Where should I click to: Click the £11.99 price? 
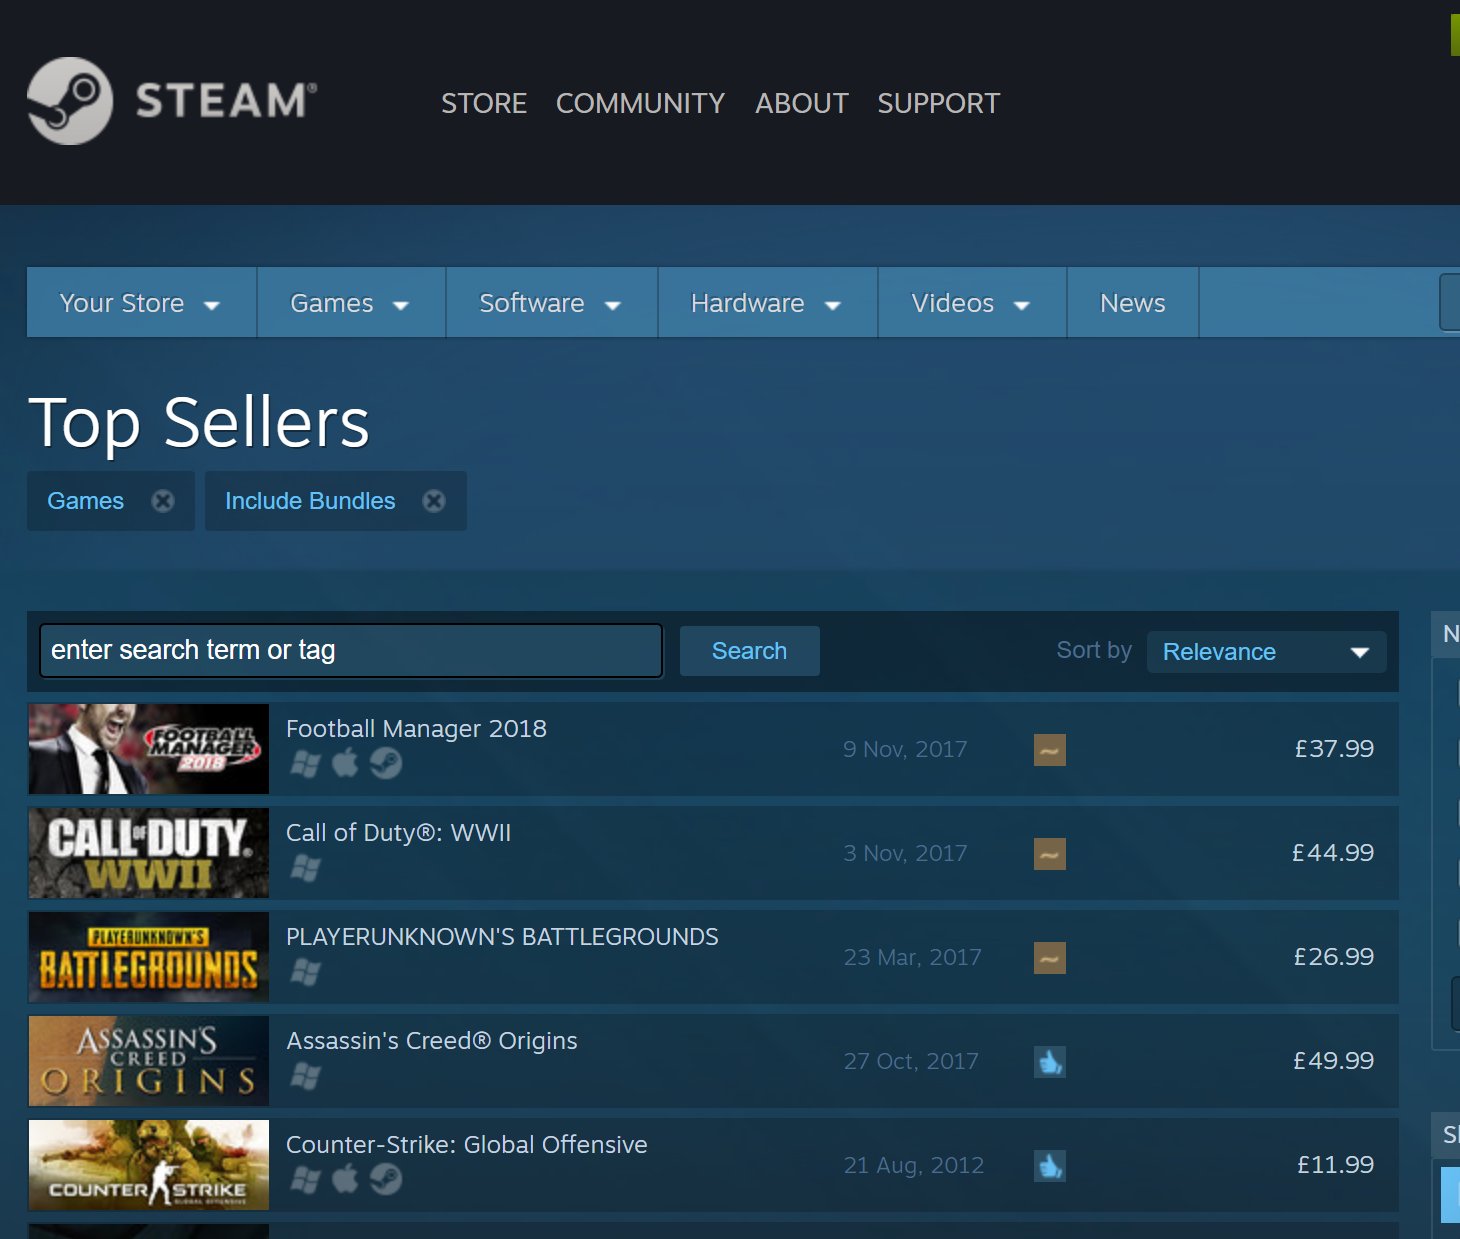tap(1336, 1165)
